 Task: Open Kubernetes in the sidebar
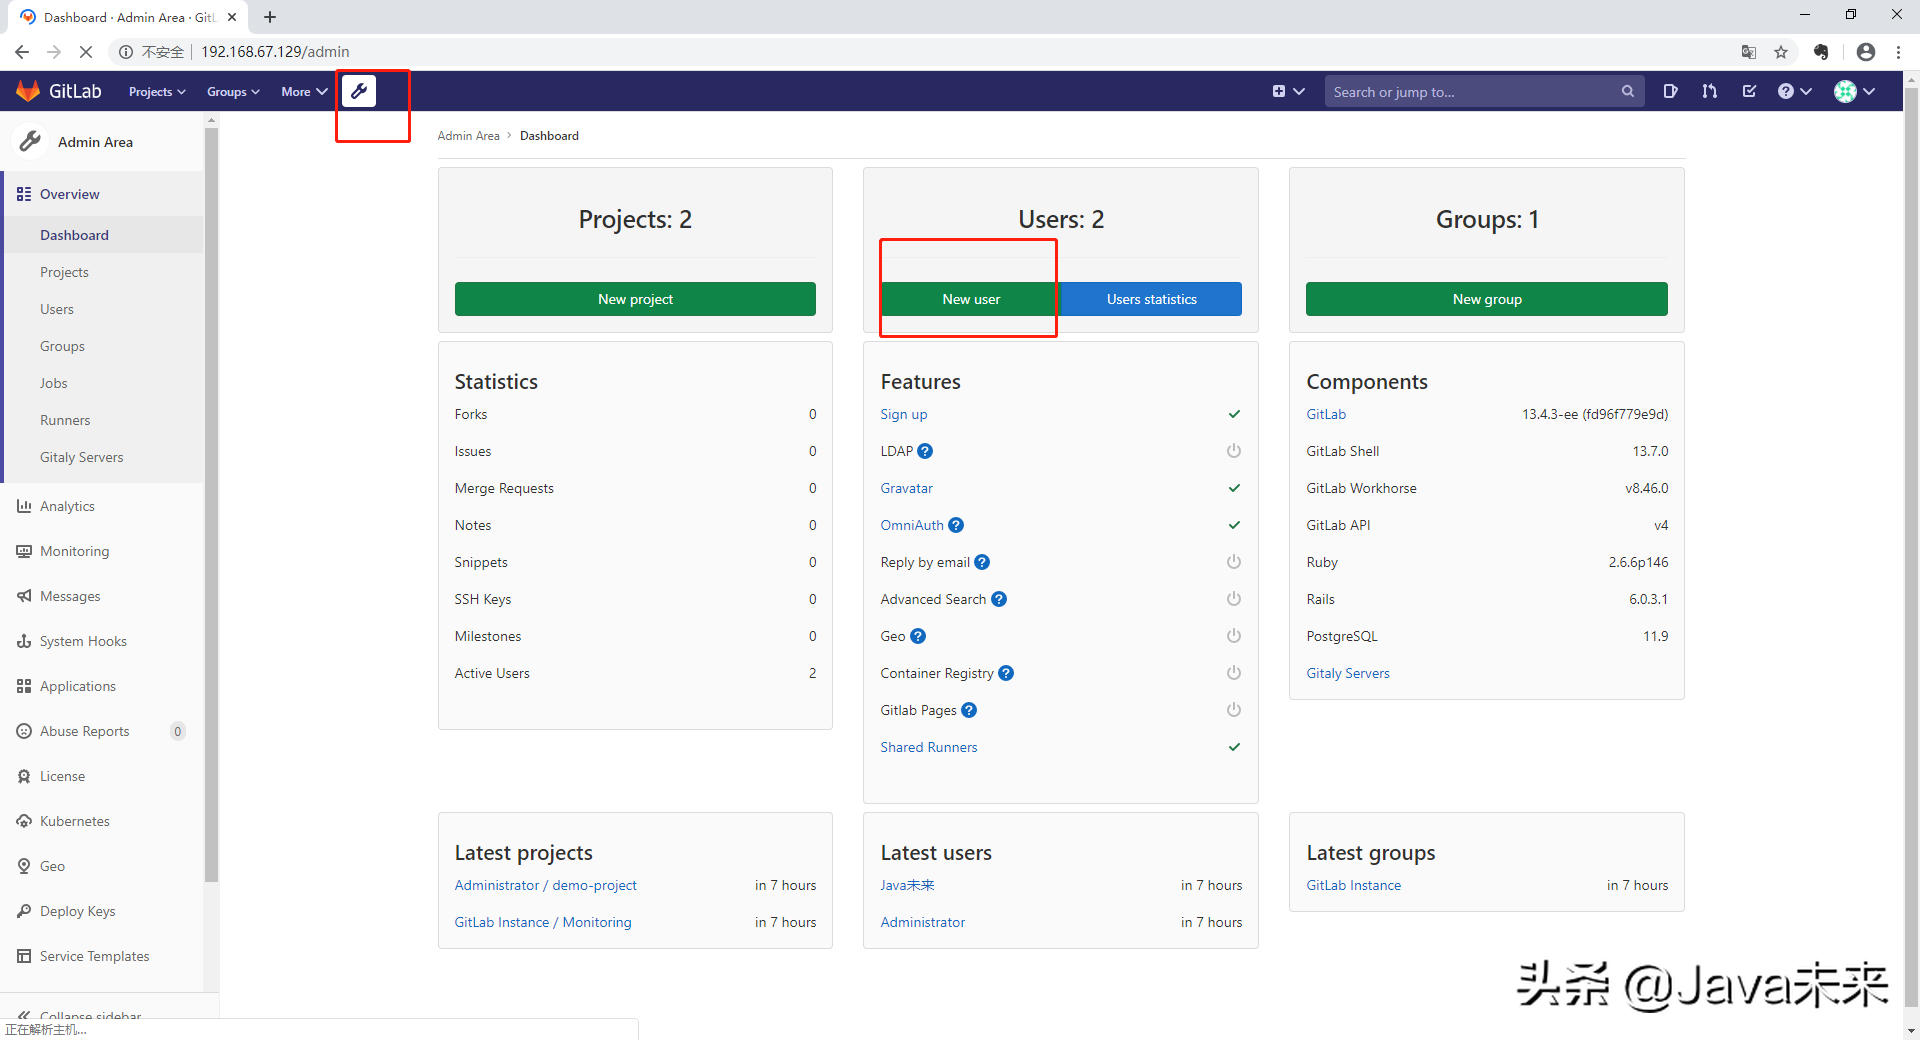pyautogui.click(x=102, y=821)
